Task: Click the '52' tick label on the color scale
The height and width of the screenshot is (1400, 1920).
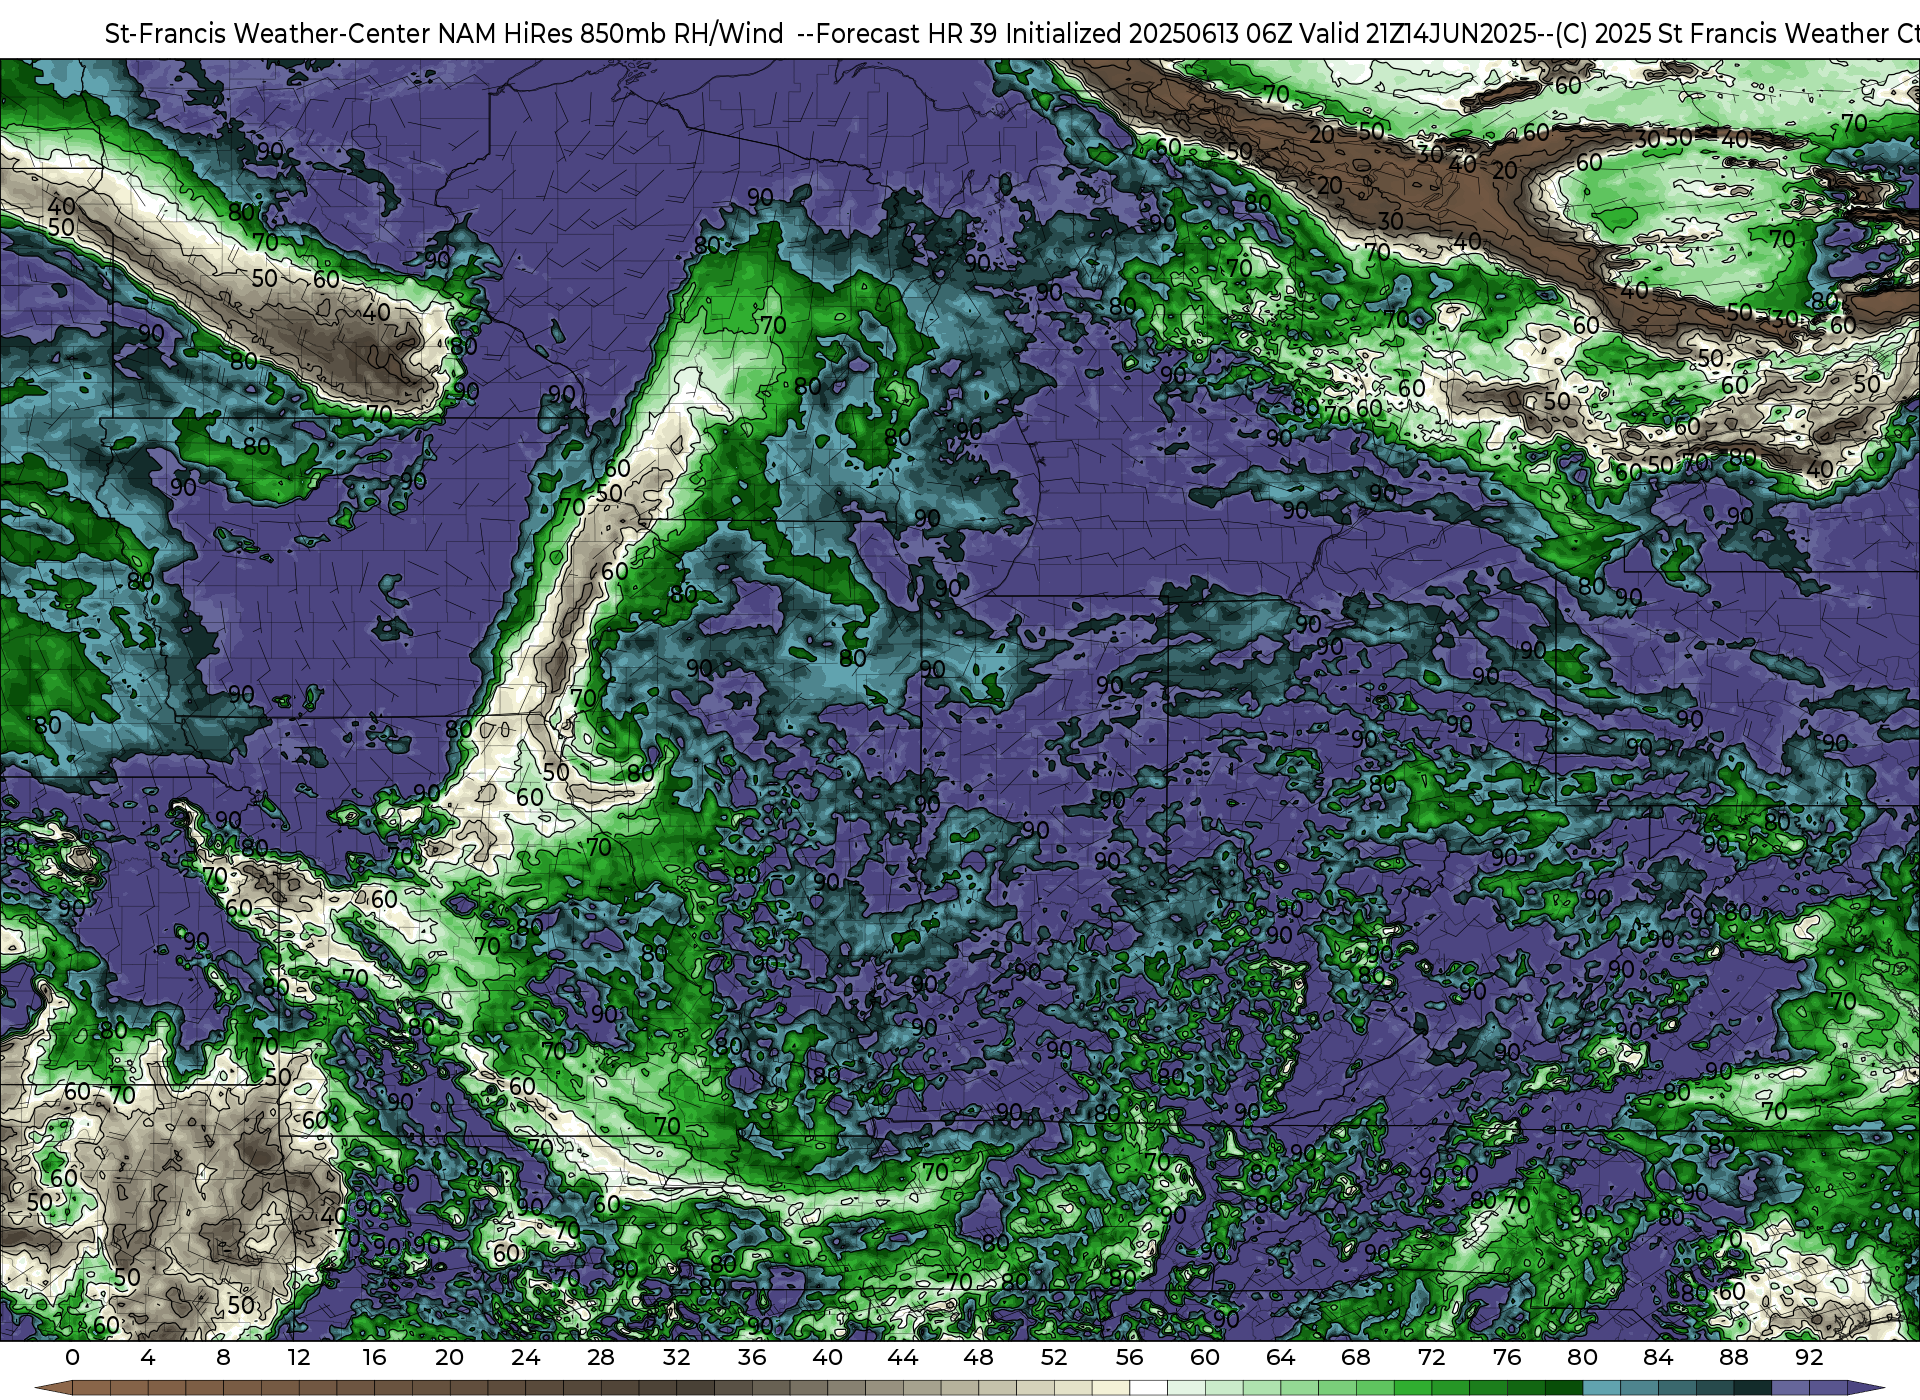Action: (x=1054, y=1357)
